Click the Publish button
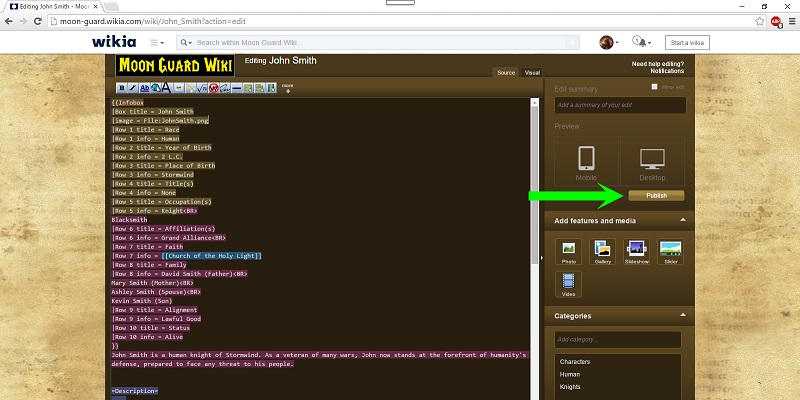Screen dimensions: 800x400 [x=656, y=195]
